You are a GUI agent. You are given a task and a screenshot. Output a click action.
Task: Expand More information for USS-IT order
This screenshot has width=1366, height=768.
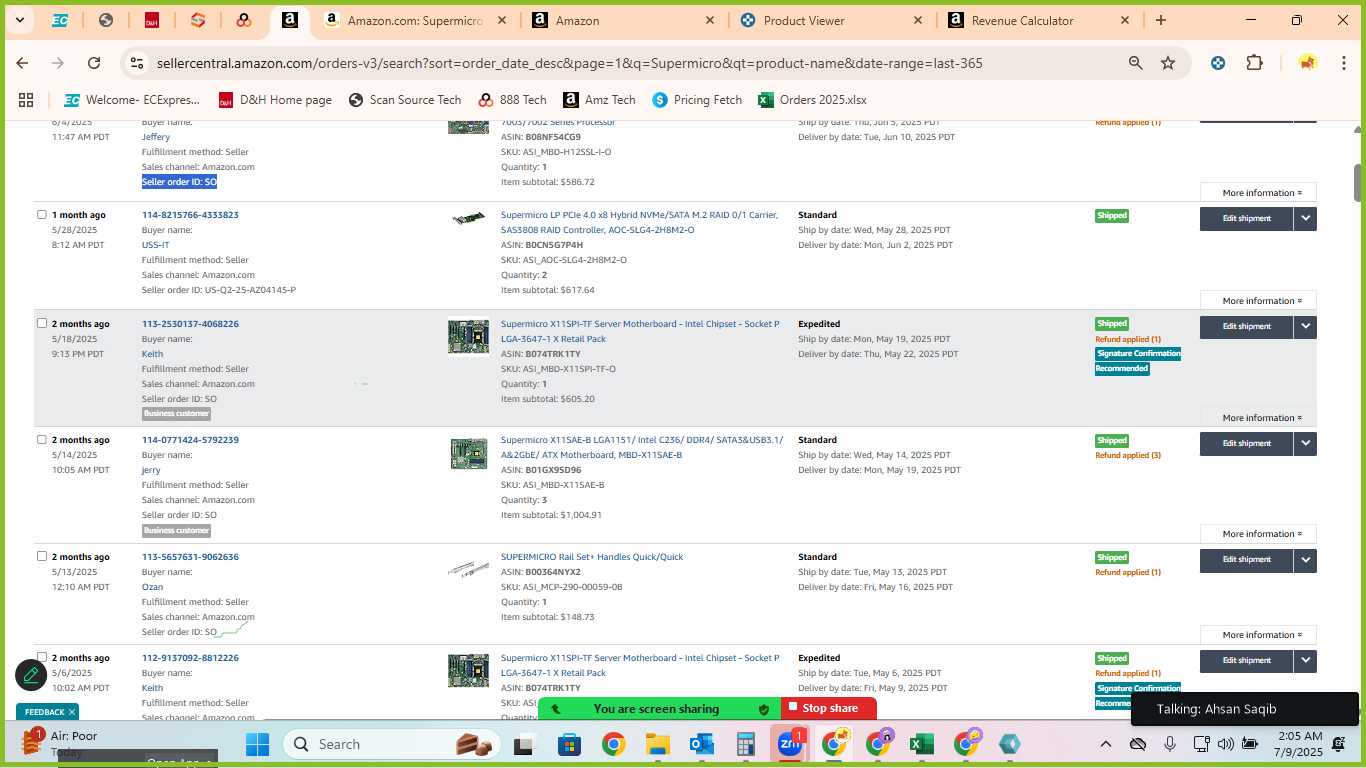pyautogui.click(x=1258, y=300)
